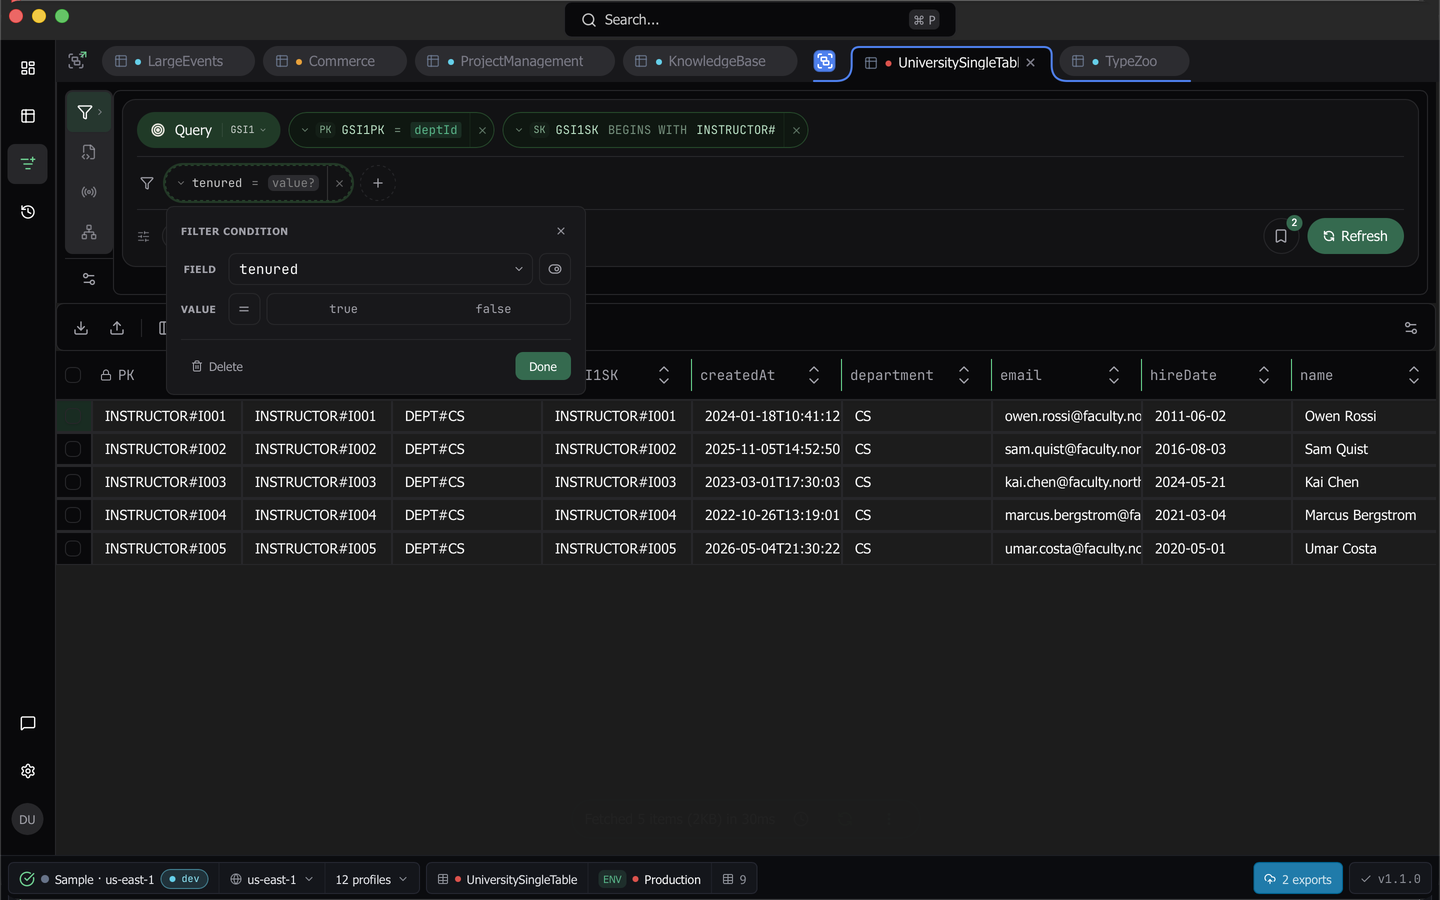The height and width of the screenshot is (900, 1440).
Task: Open the history clock icon in sidebar
Action: [x=28, y=212]
